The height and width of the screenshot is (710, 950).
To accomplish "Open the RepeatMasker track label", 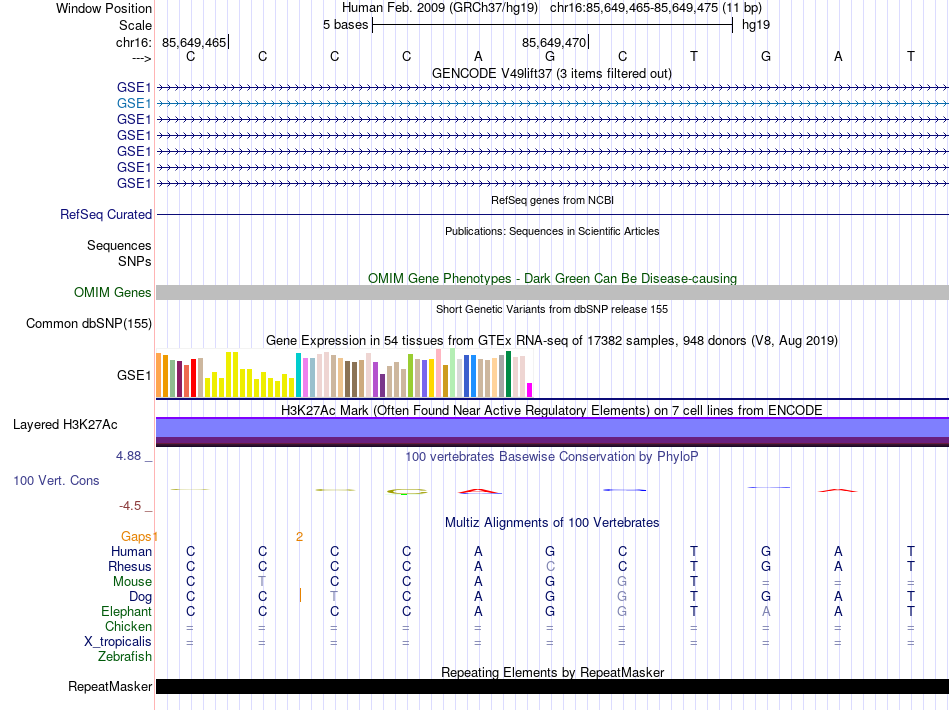I will tap(110, 687).
